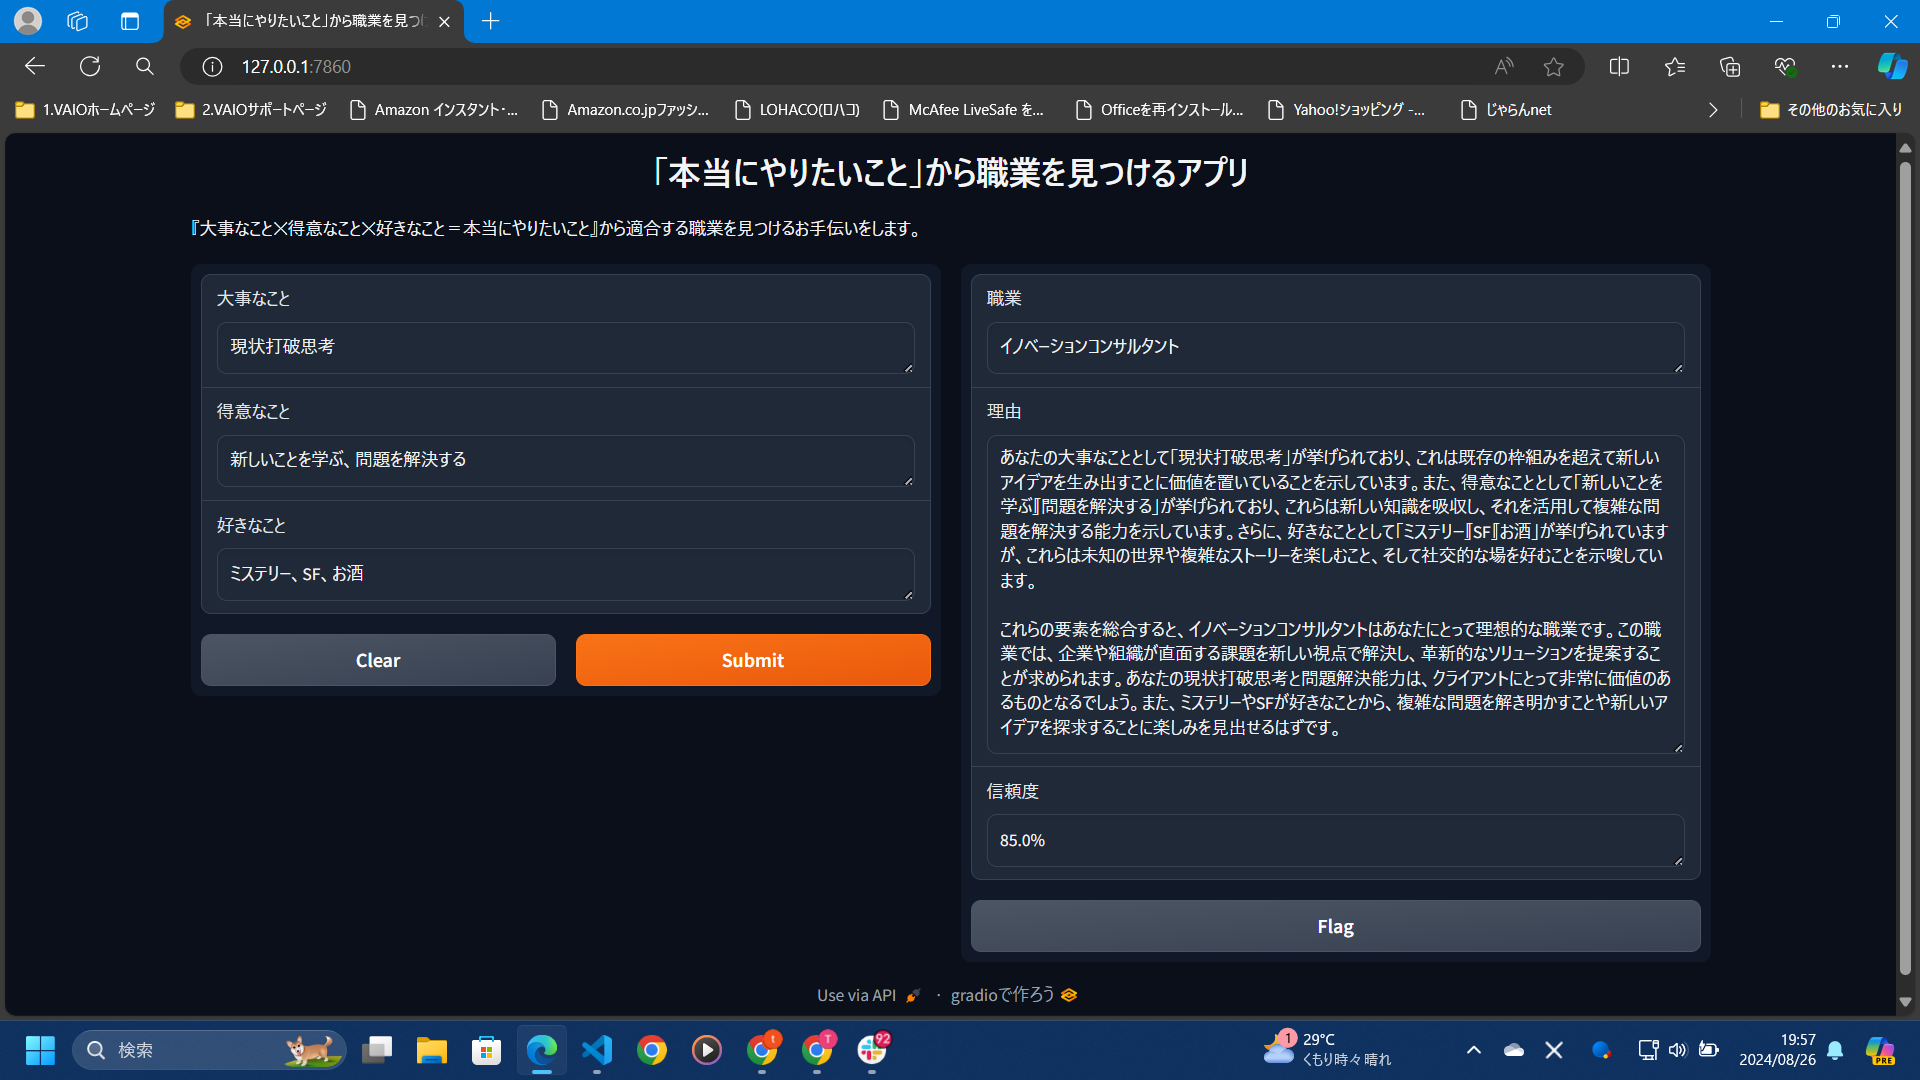Click the 好きなこと text field
The width and height of the screenshot is (1920, 1080).
coord(565,573)
